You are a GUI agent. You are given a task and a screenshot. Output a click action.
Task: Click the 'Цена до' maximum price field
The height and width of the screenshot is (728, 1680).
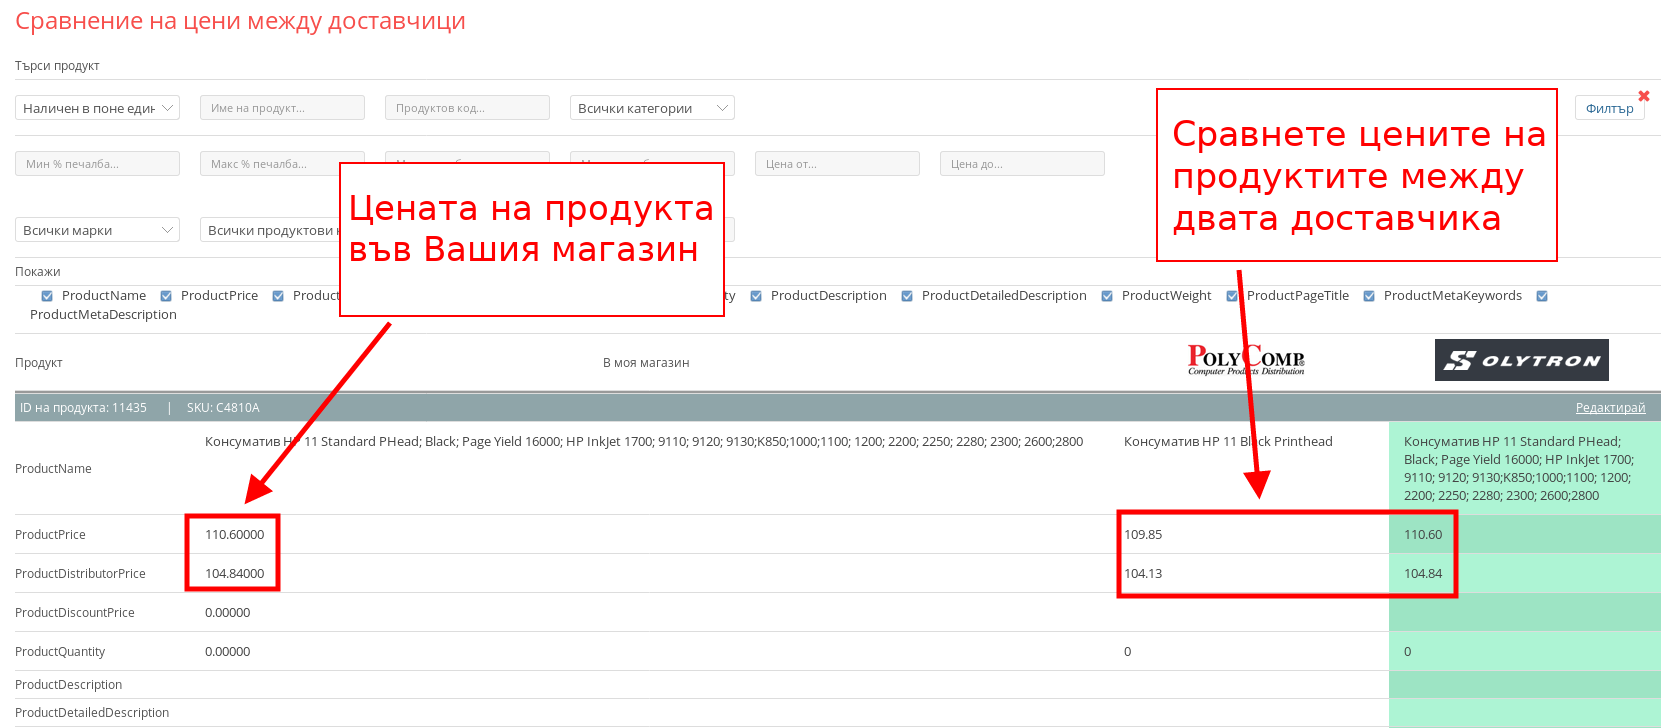pos(1022,164)
